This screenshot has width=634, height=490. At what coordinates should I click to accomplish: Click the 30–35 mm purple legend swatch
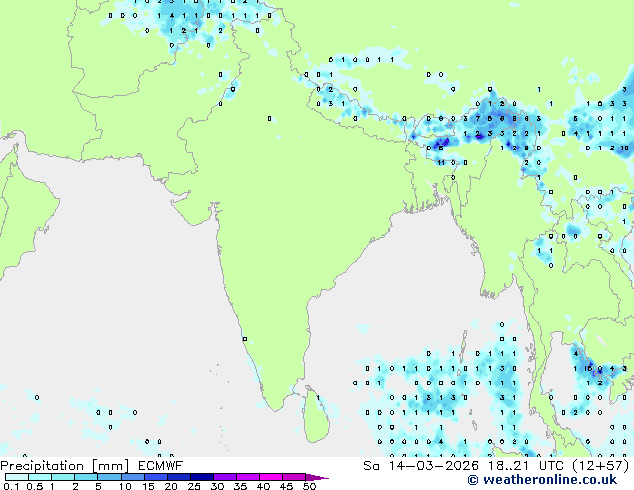click(x=225, y=477)
